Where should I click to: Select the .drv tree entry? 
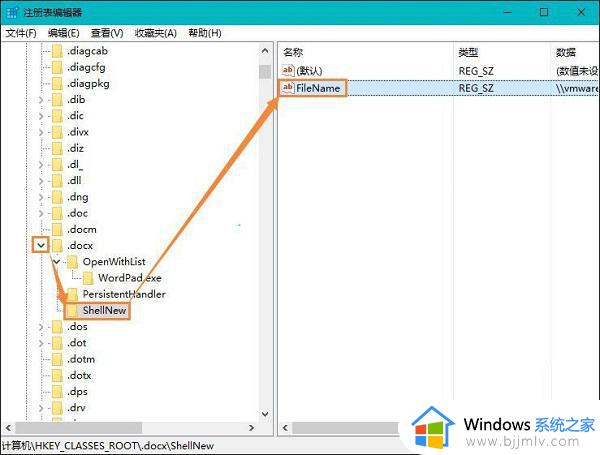(x=76, y=408)
